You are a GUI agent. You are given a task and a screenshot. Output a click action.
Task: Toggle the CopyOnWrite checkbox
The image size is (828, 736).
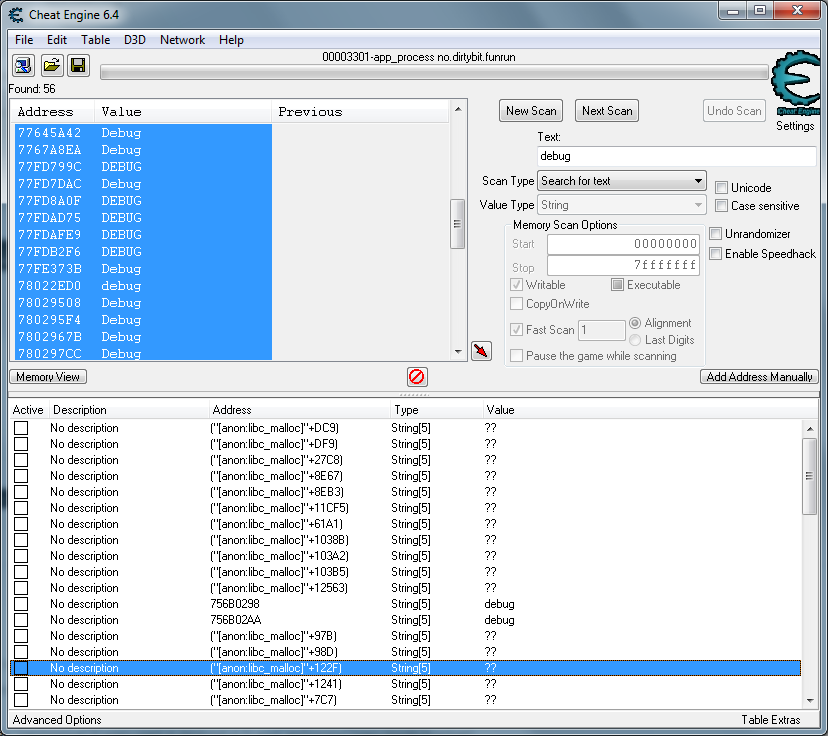pyautogui.click(x=516, y=304)
